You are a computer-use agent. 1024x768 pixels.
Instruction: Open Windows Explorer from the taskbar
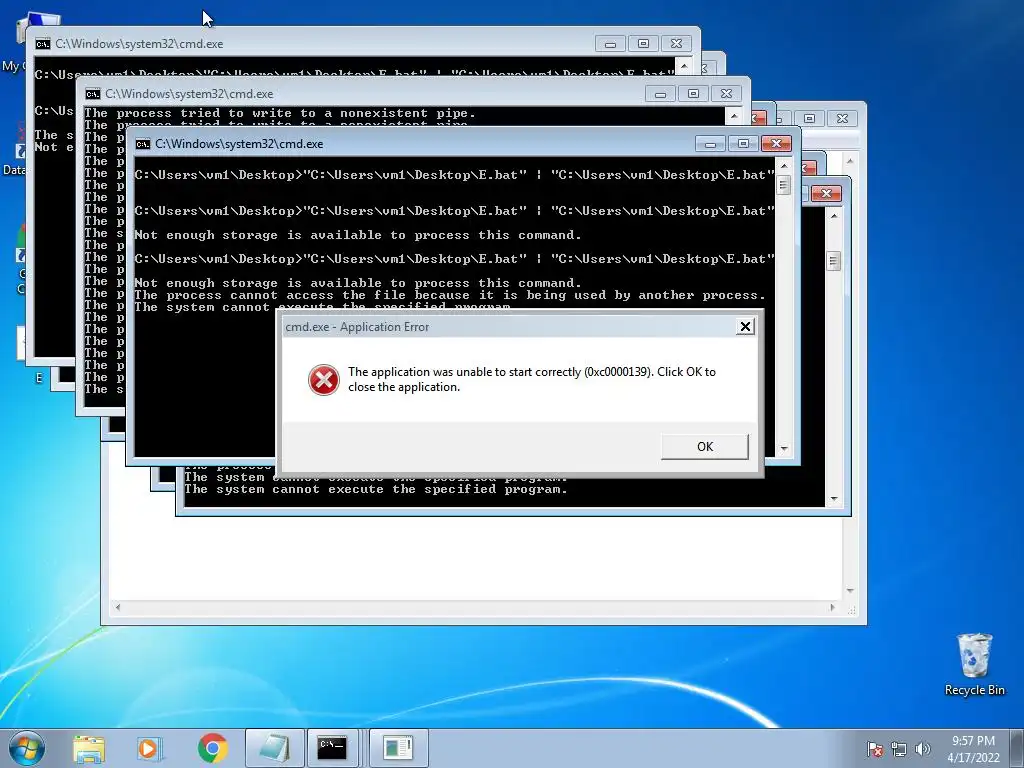pyautogui.click(x=89, y=748)
